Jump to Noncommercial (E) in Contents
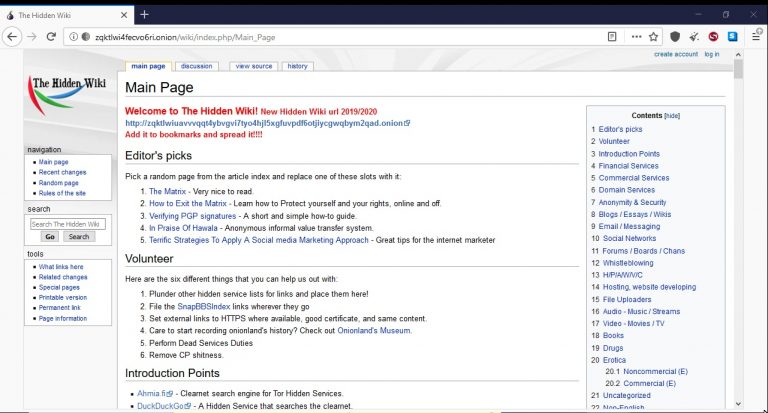The height and width of the screenshot is (413, 768). tap(655, 372)
